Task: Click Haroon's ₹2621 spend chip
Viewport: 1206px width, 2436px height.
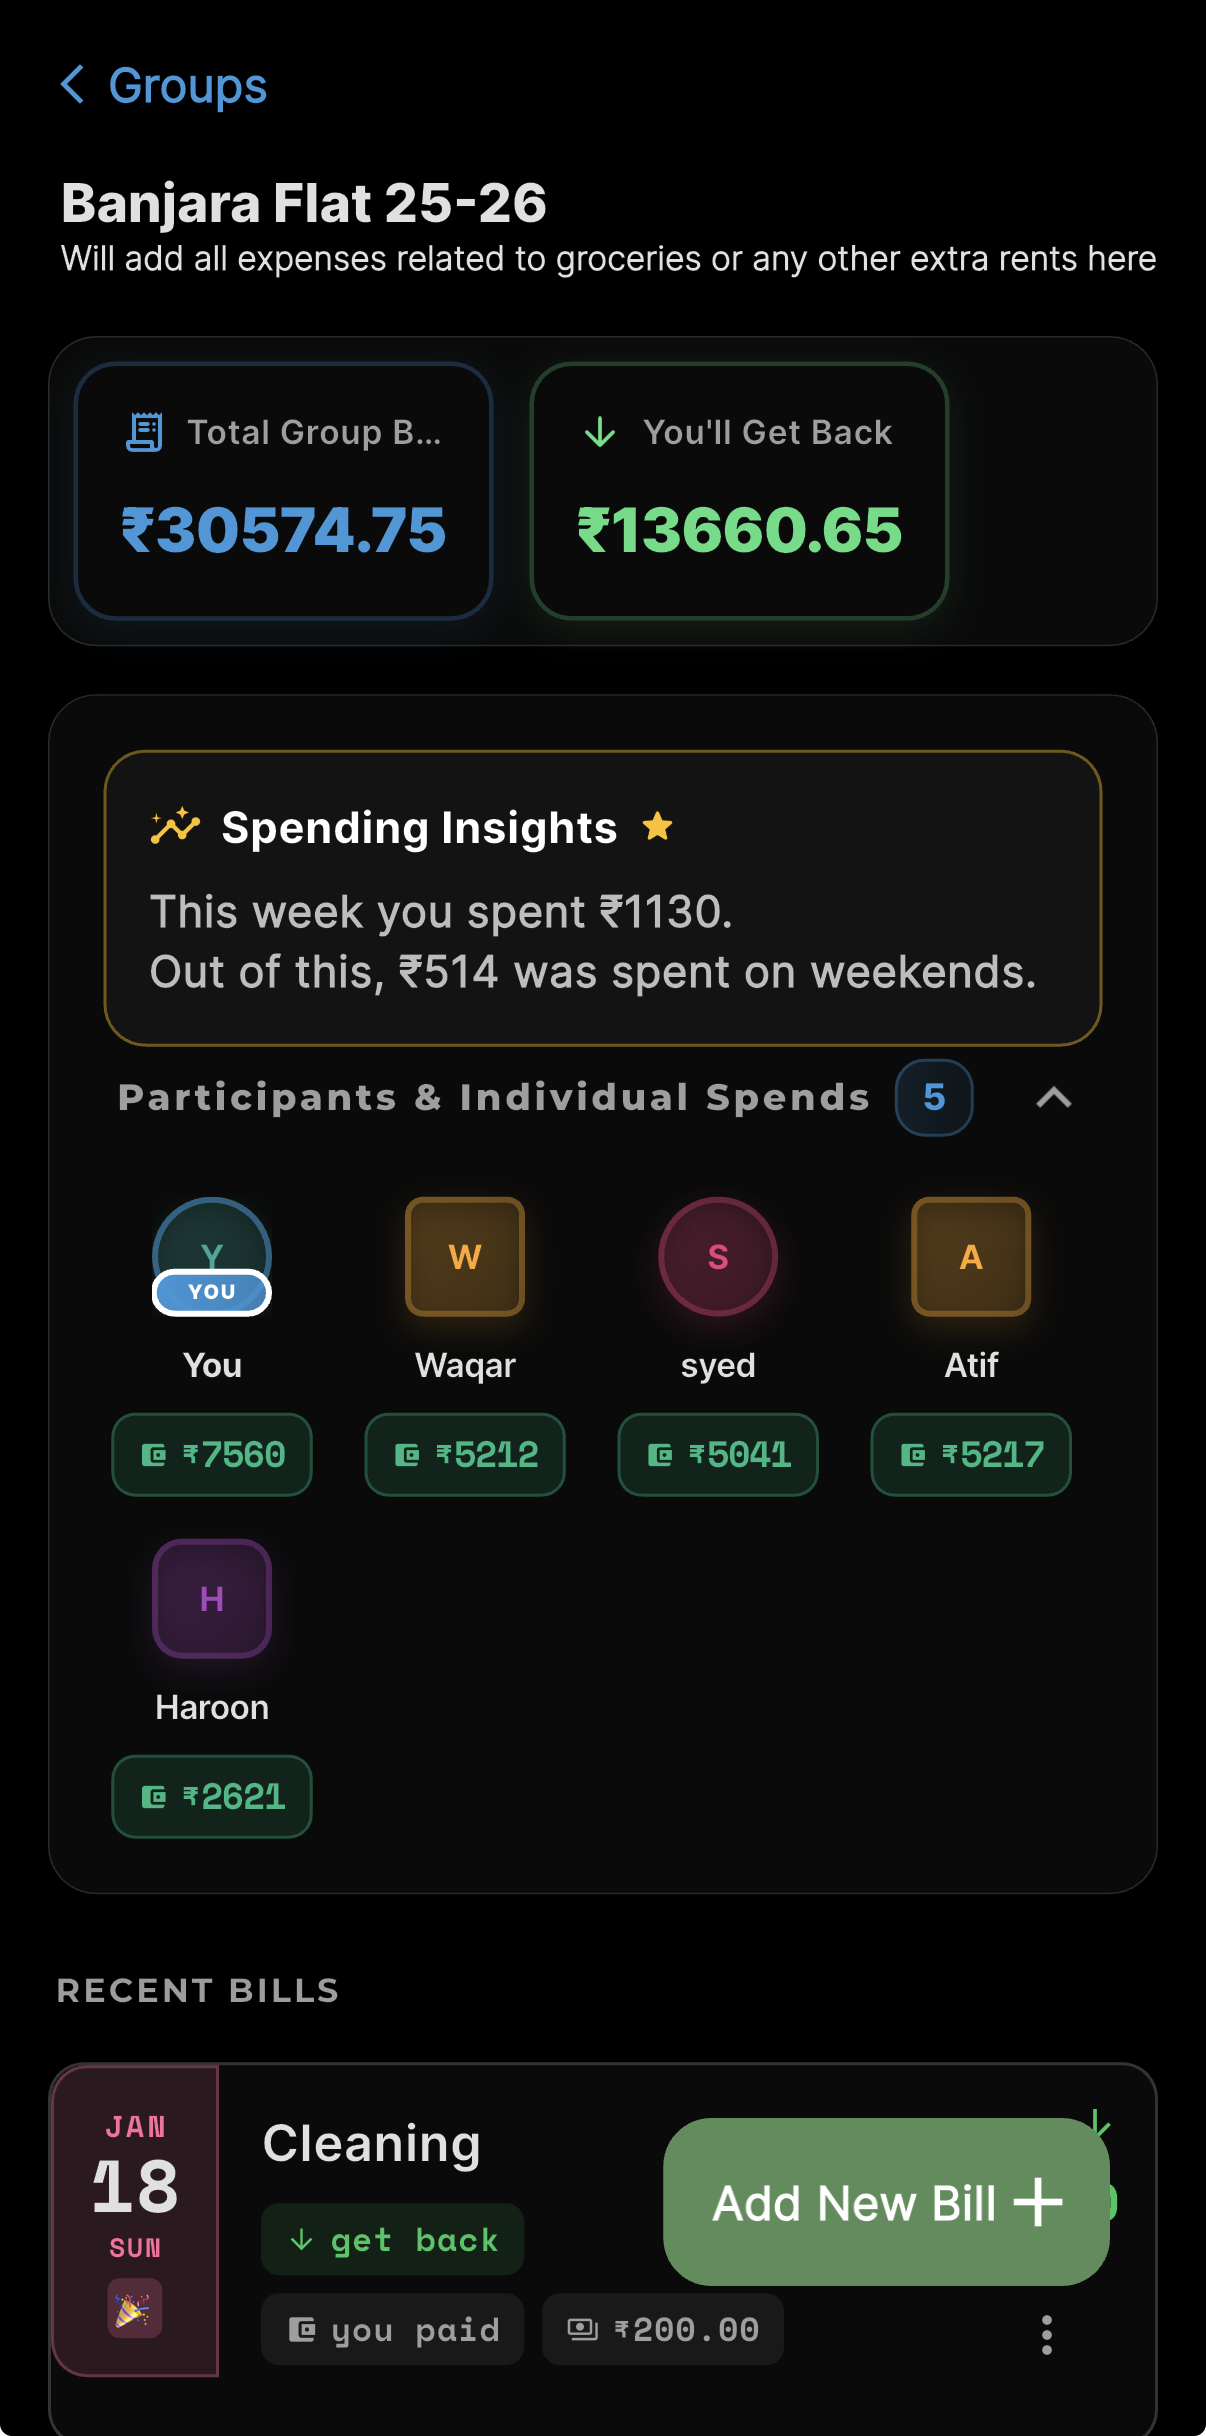Action: pos(212,1796)
